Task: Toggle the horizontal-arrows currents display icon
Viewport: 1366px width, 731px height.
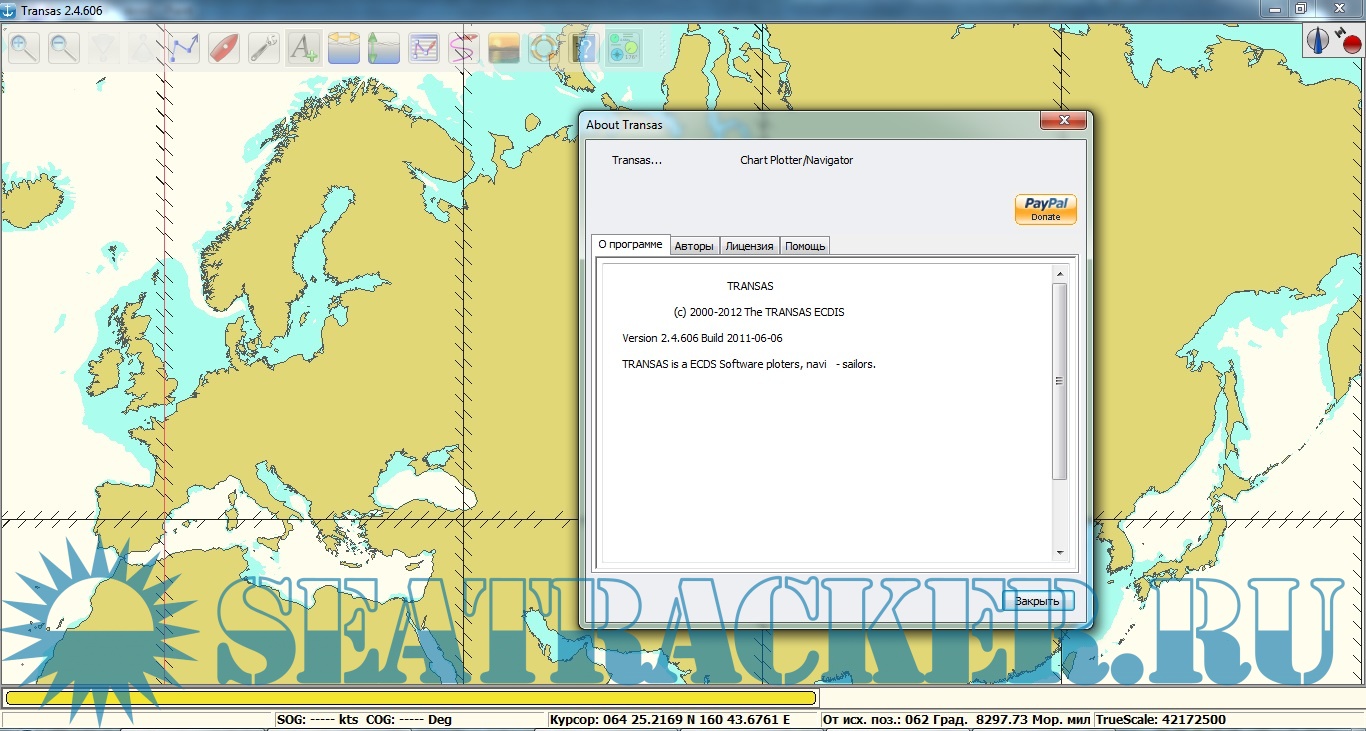Action: click(x=343, y=47)
